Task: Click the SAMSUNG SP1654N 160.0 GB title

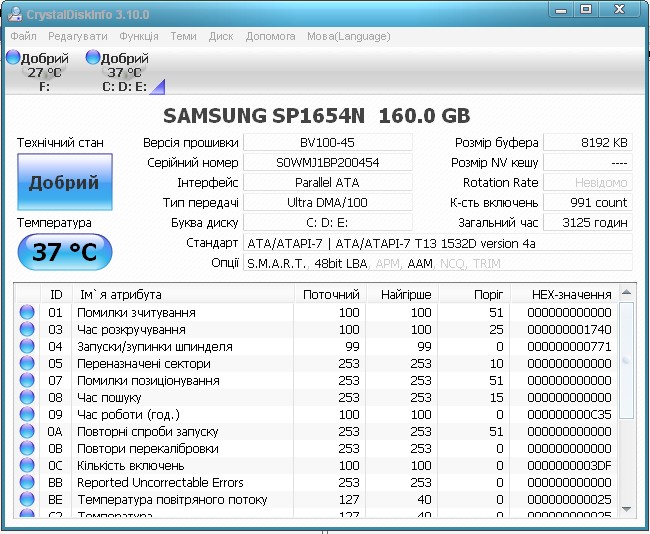Action: (317, 116)
